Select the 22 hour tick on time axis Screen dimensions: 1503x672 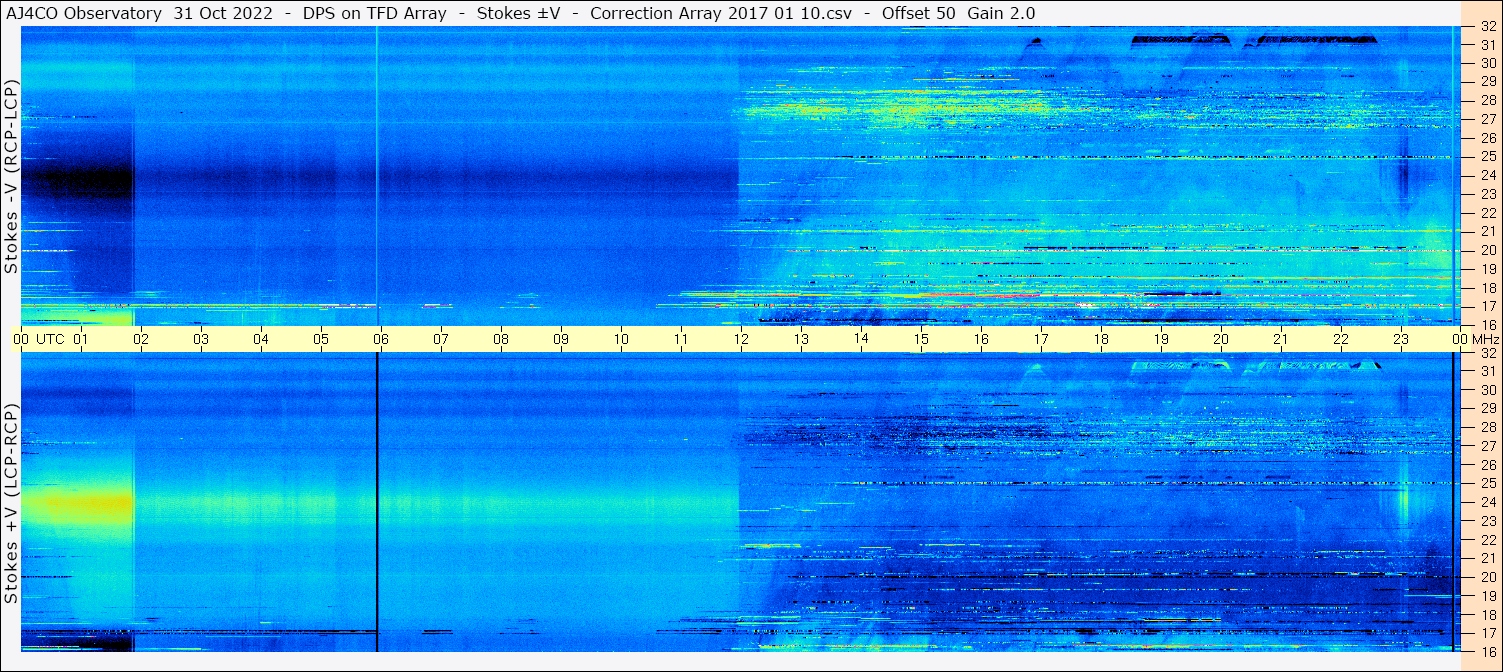[1341, 339]
